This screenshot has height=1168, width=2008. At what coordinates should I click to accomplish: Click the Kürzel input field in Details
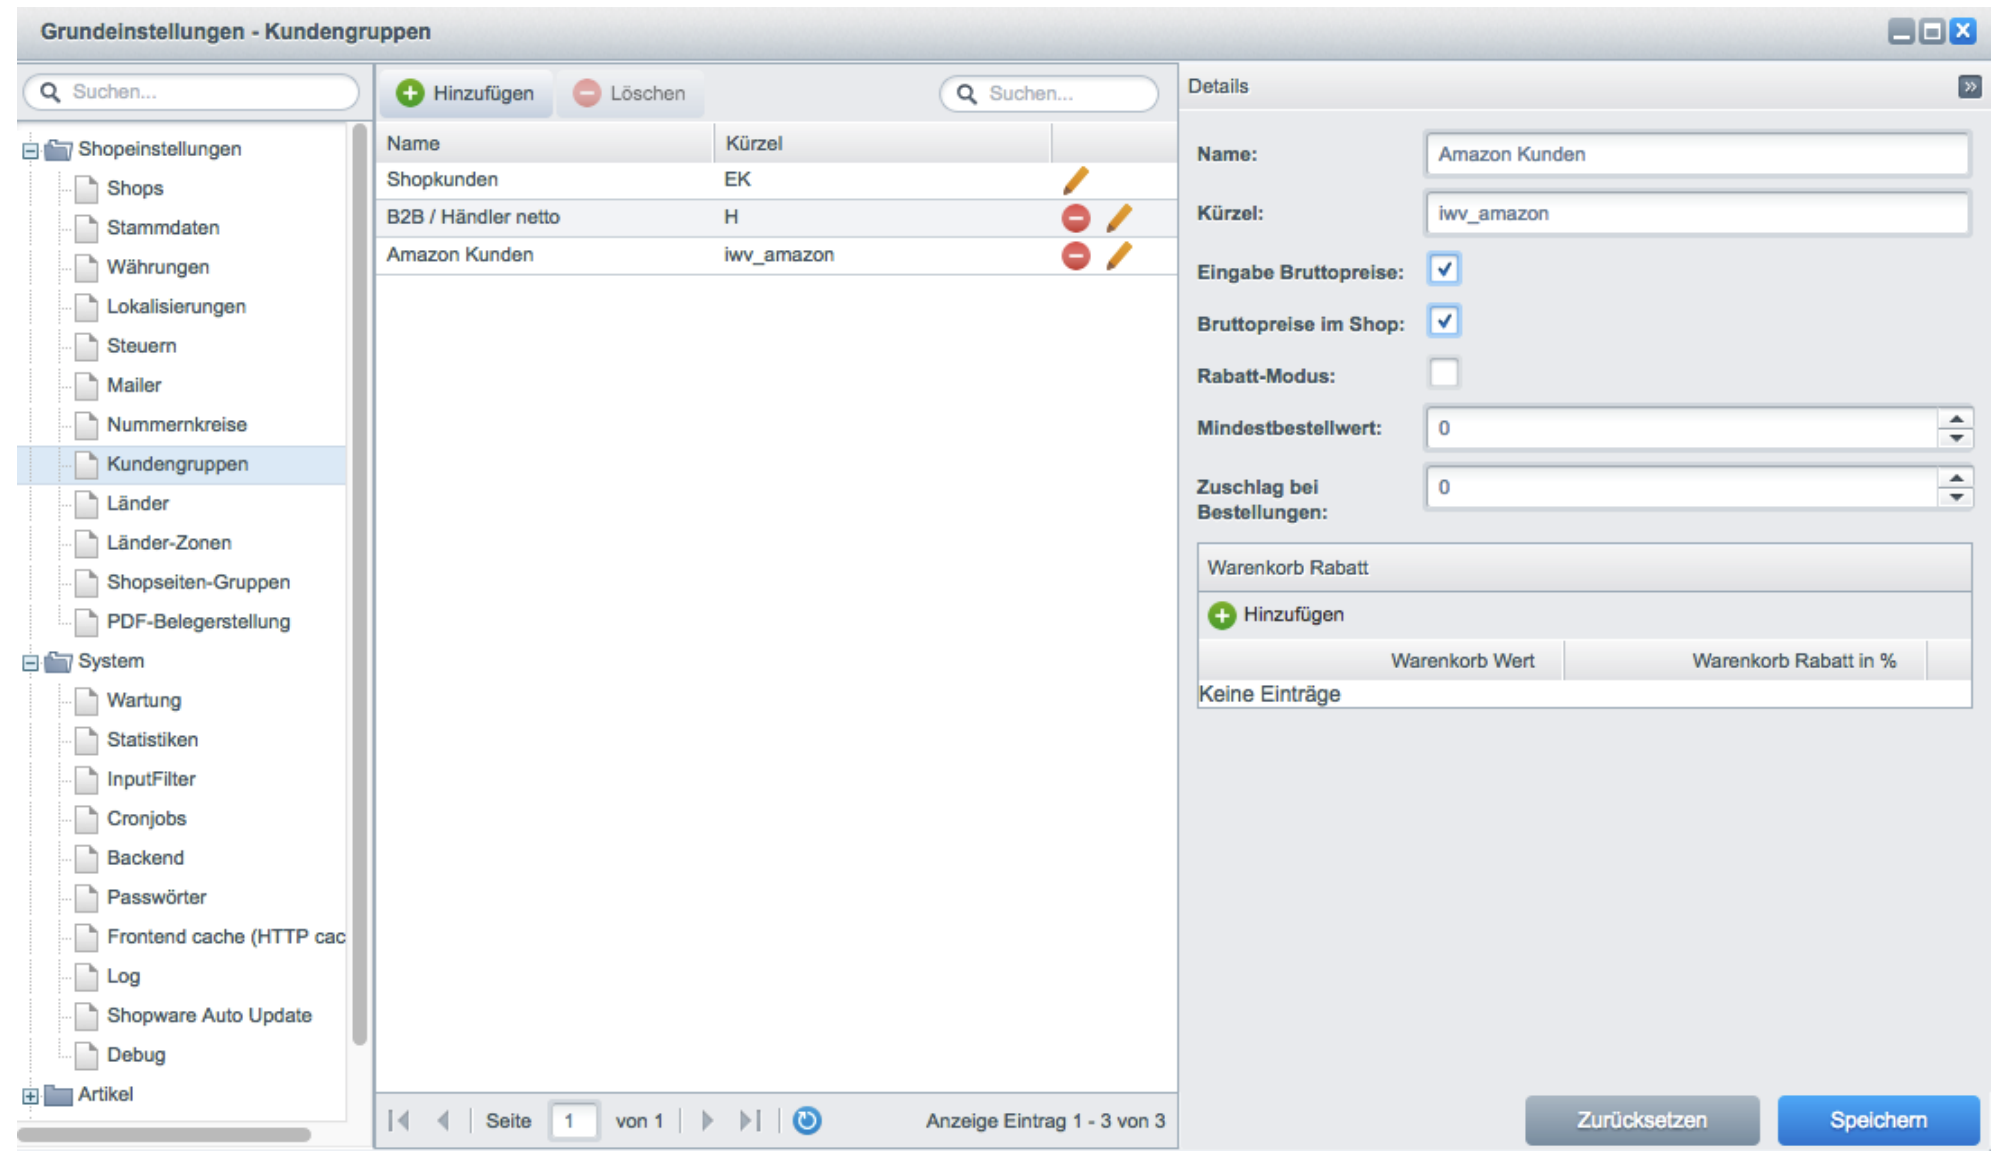1696,214
